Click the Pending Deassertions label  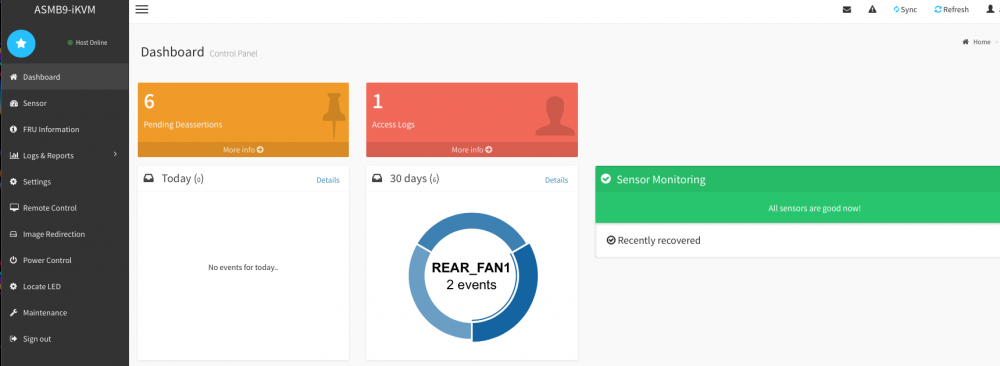tap(182, 124)
